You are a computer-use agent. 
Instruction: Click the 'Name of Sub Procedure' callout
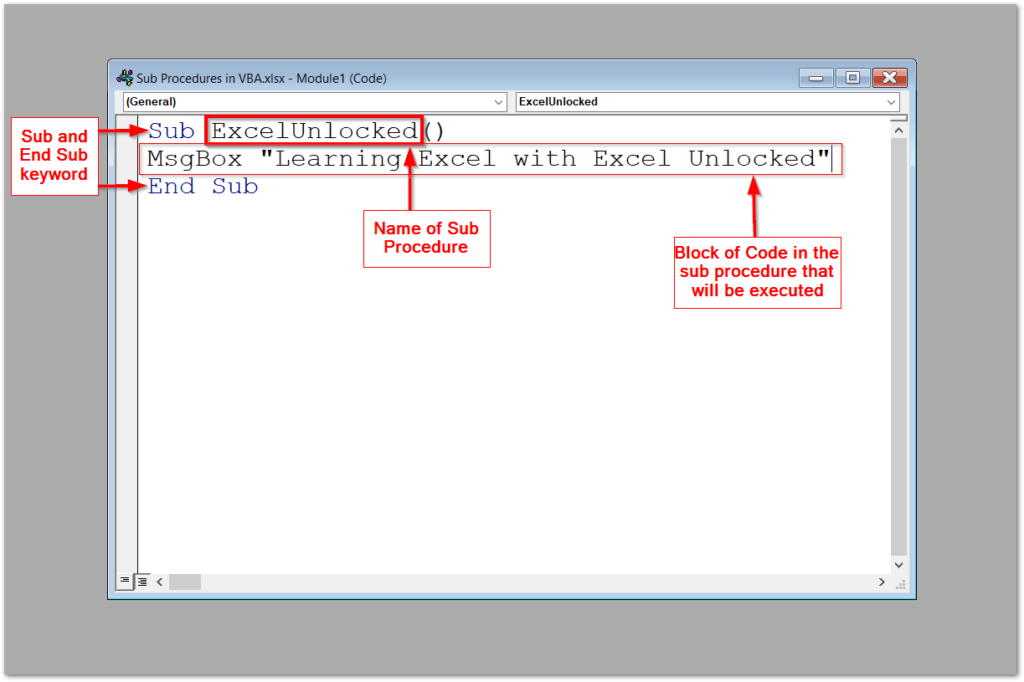click(x=426, y=238)
